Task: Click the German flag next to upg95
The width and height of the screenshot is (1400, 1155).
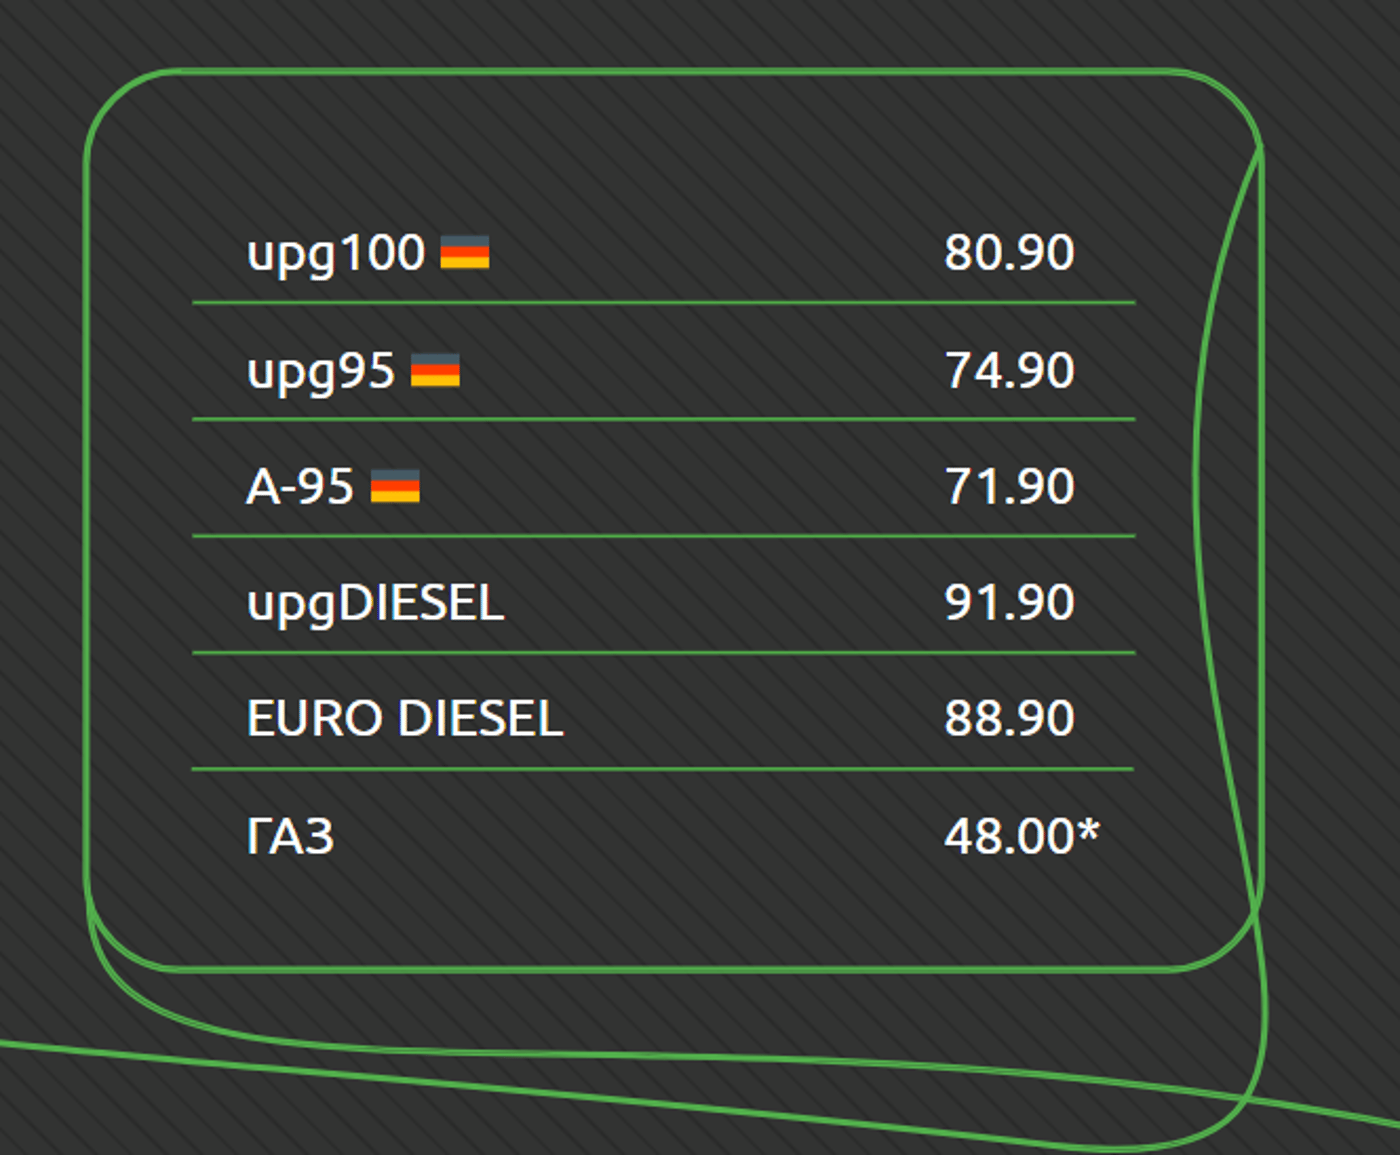Action: point(435,370)
